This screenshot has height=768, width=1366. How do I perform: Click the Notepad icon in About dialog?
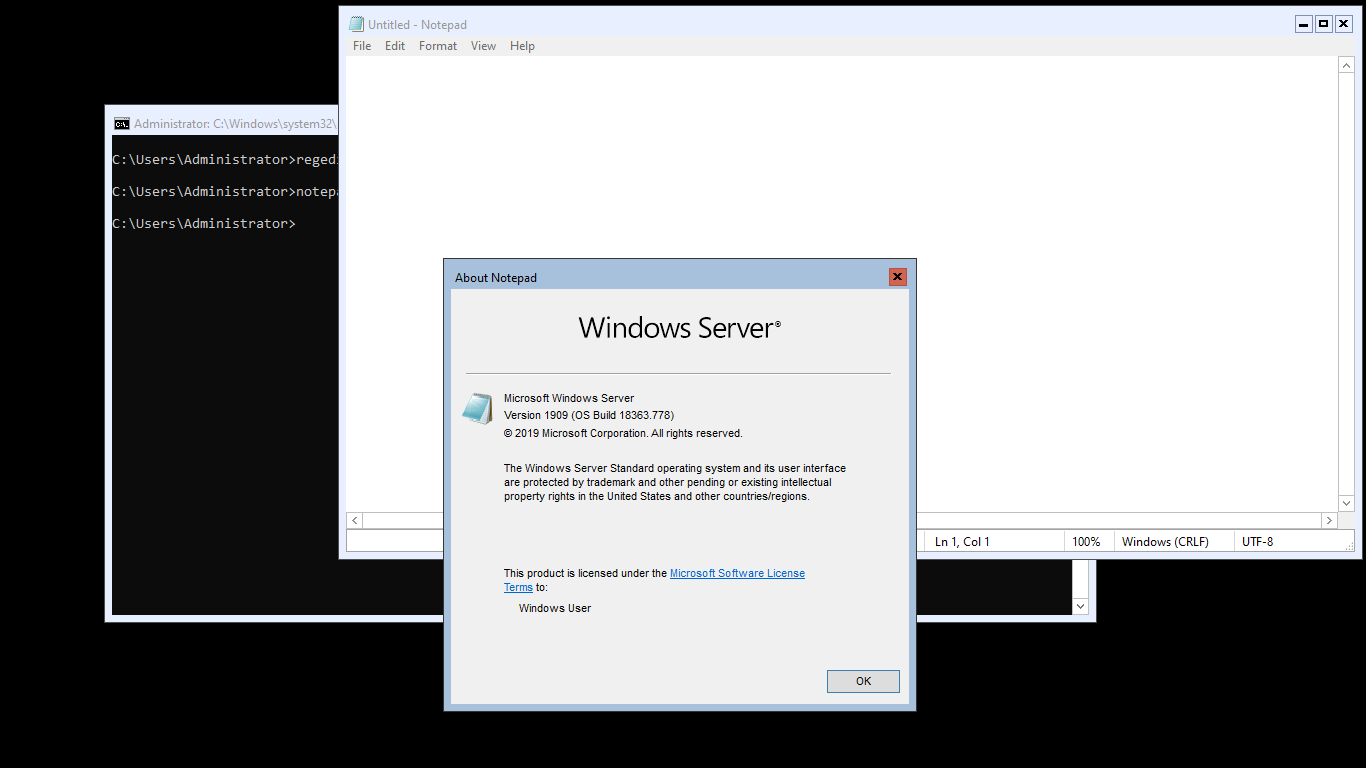[x=477, y=408]
